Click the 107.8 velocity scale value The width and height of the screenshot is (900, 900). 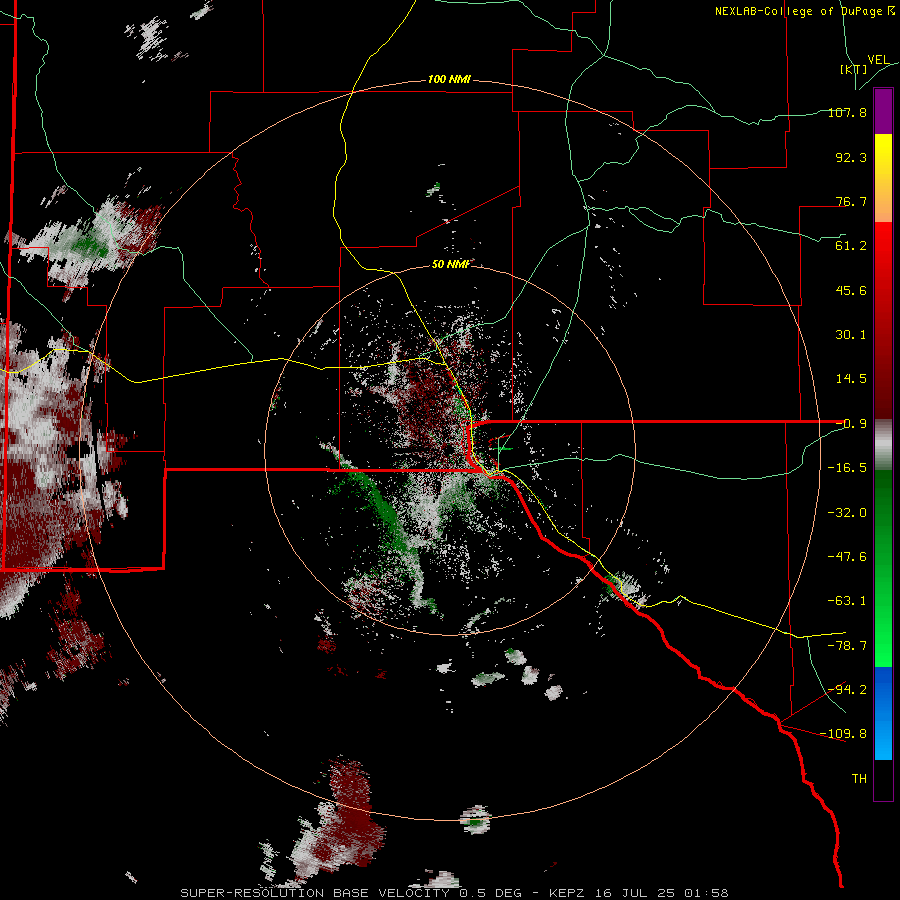click(847, 112)
